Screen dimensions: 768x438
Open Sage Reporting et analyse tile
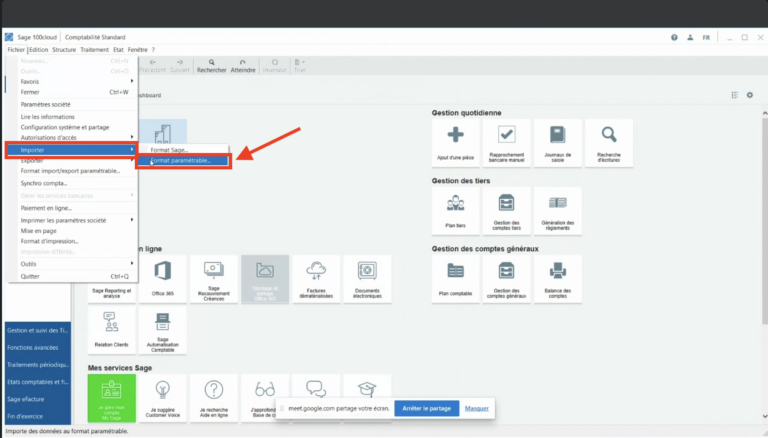click(x=112, y=293)
